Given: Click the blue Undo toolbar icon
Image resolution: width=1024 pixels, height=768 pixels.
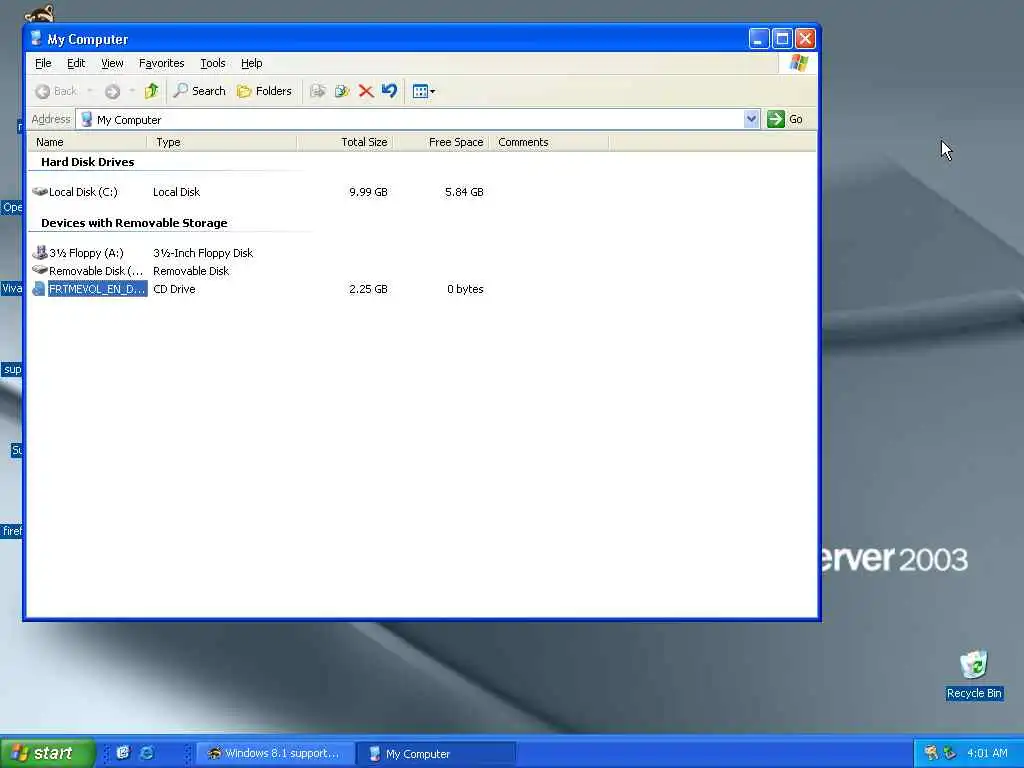Looking at the screenshot, I should (390, 91).
